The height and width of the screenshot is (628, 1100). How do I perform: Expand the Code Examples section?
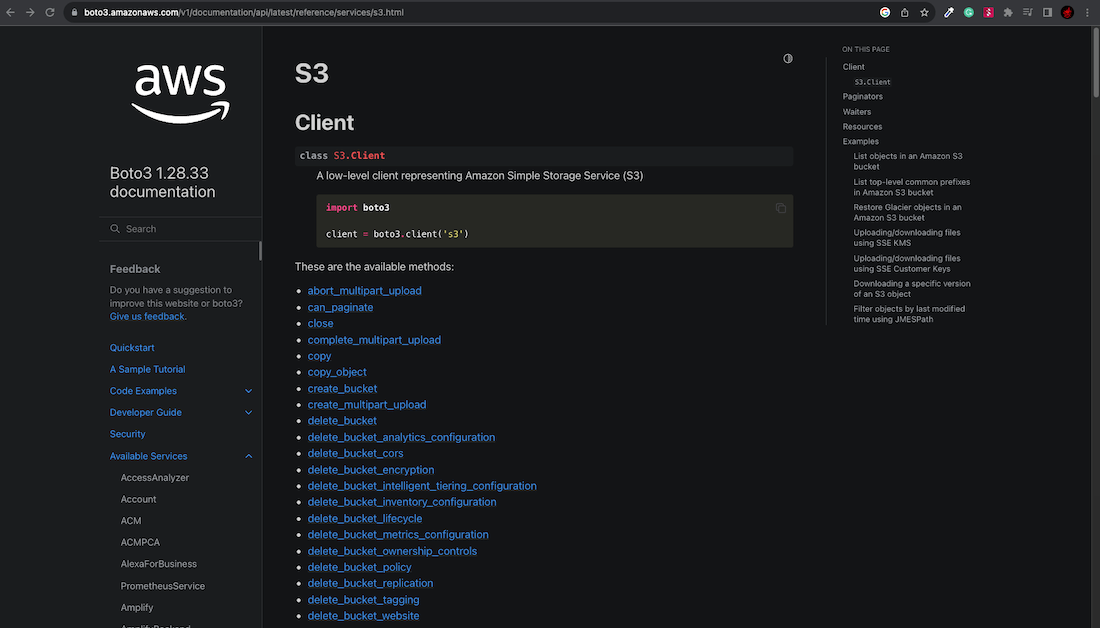249,391
